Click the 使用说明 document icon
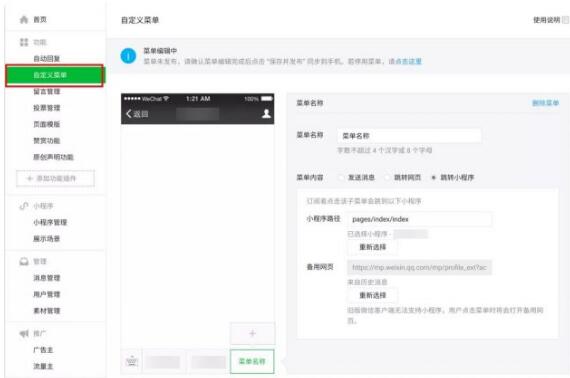The image size is (570, 378). tap(566, 20)
